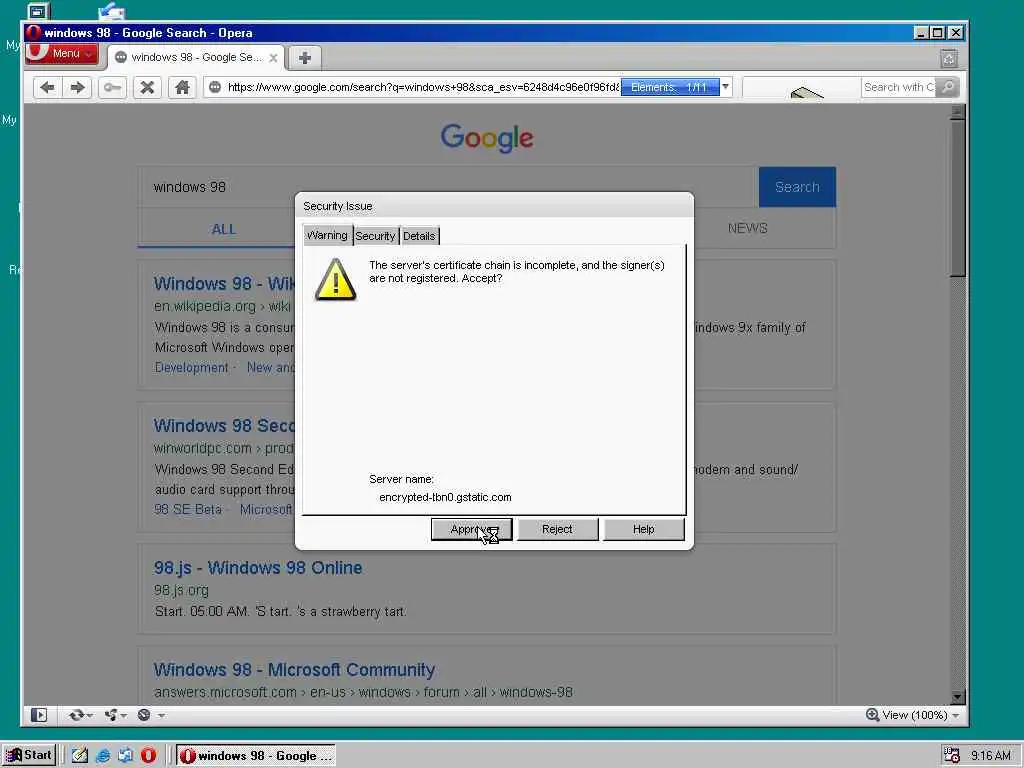Open the Windows 98 - Microsoft Community link

295,669
